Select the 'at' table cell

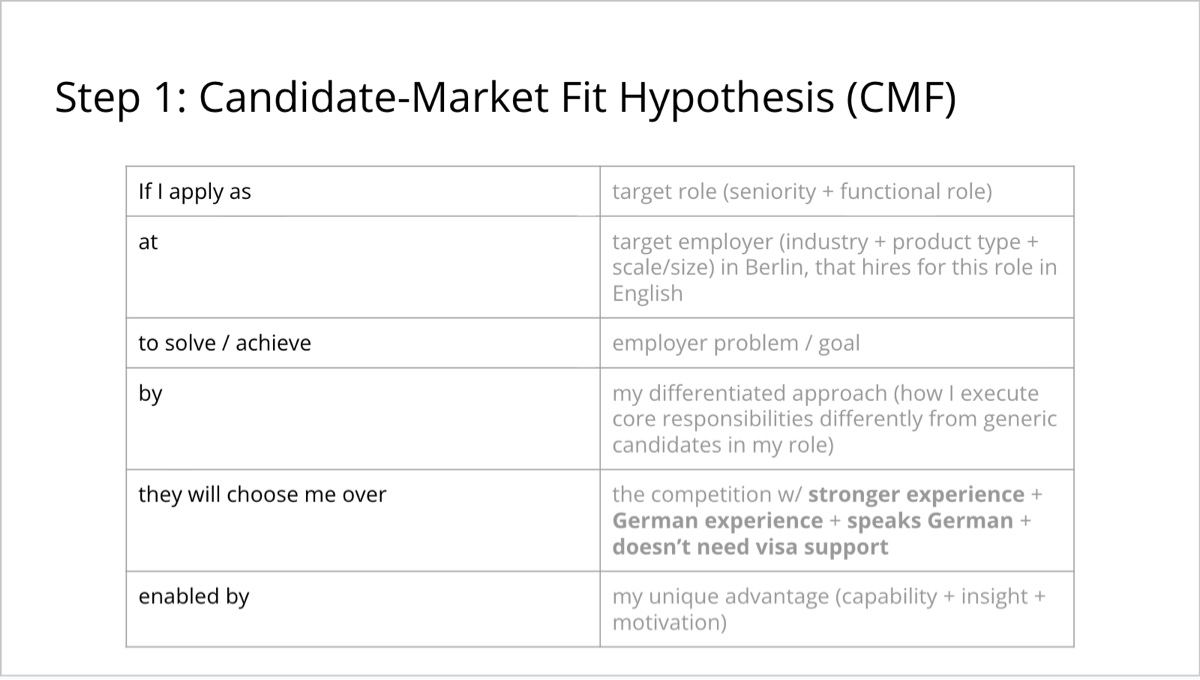click(x=363, y=267)
